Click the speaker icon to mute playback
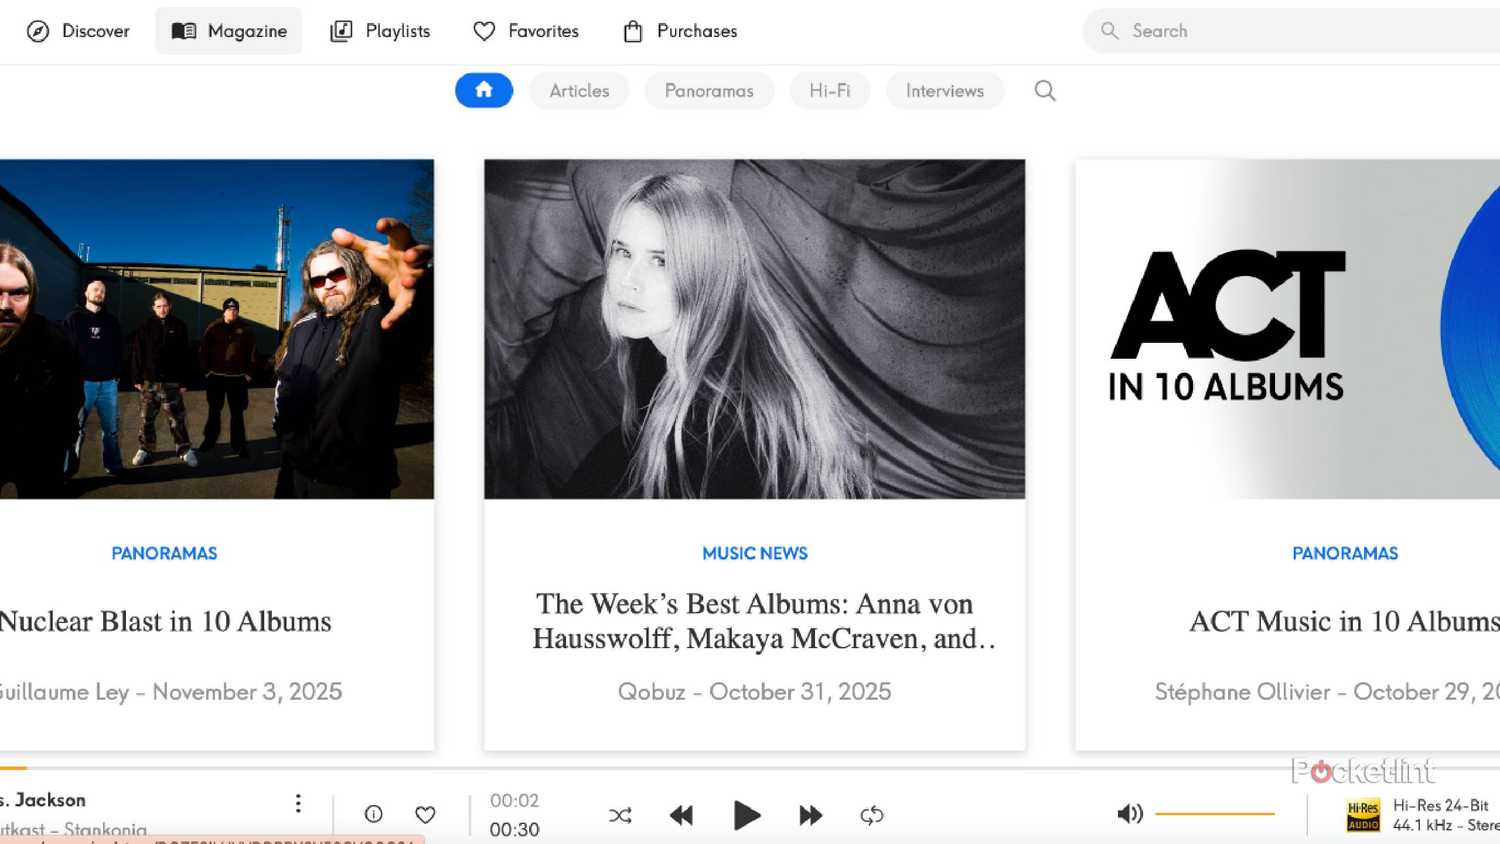1500x844 pixels. 1129,813
